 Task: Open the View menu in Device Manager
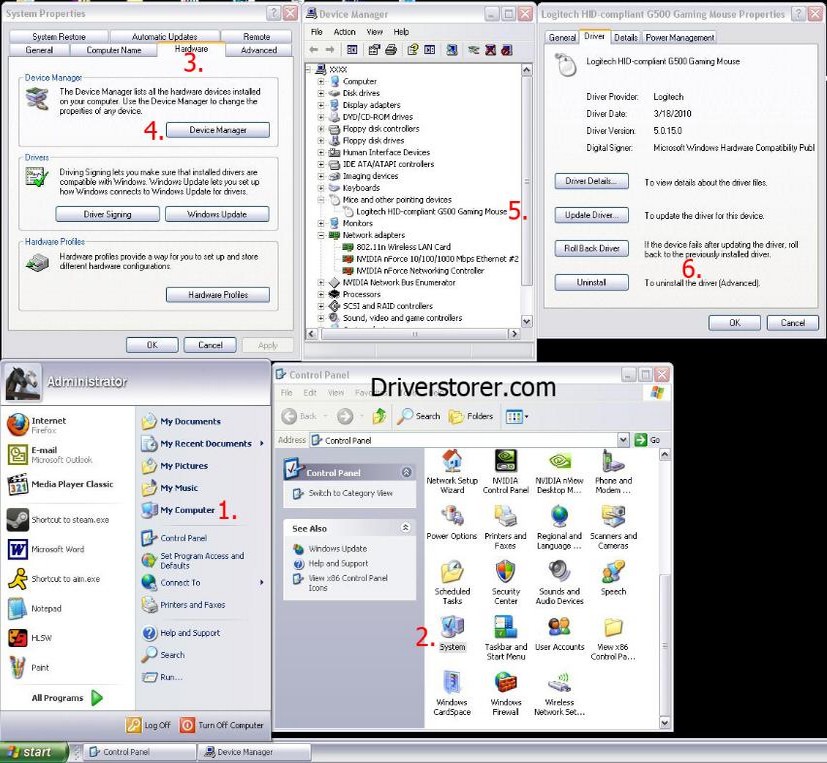(374, 32)
